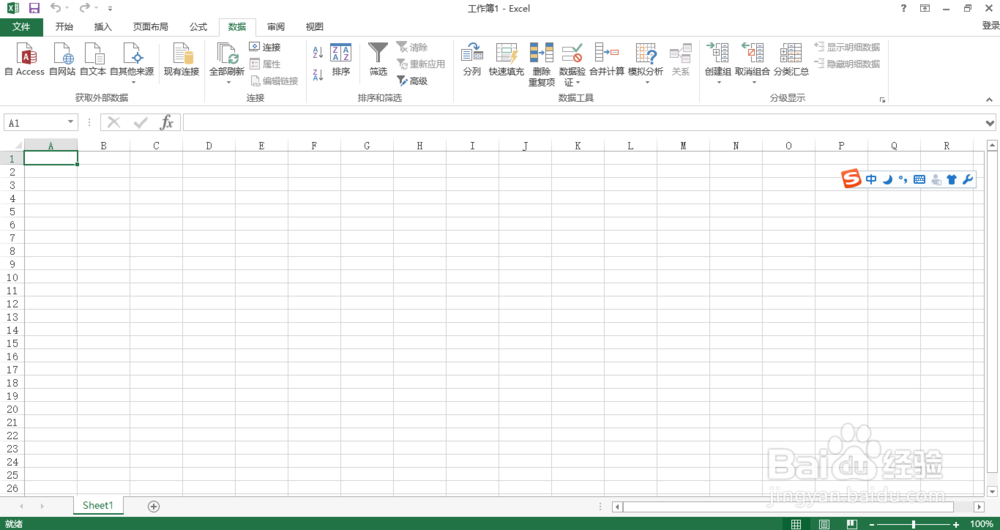Image resolution: width=1000 pixels, height=530 pixels.
Task: Open Excel help question mark
Action: 903,8
